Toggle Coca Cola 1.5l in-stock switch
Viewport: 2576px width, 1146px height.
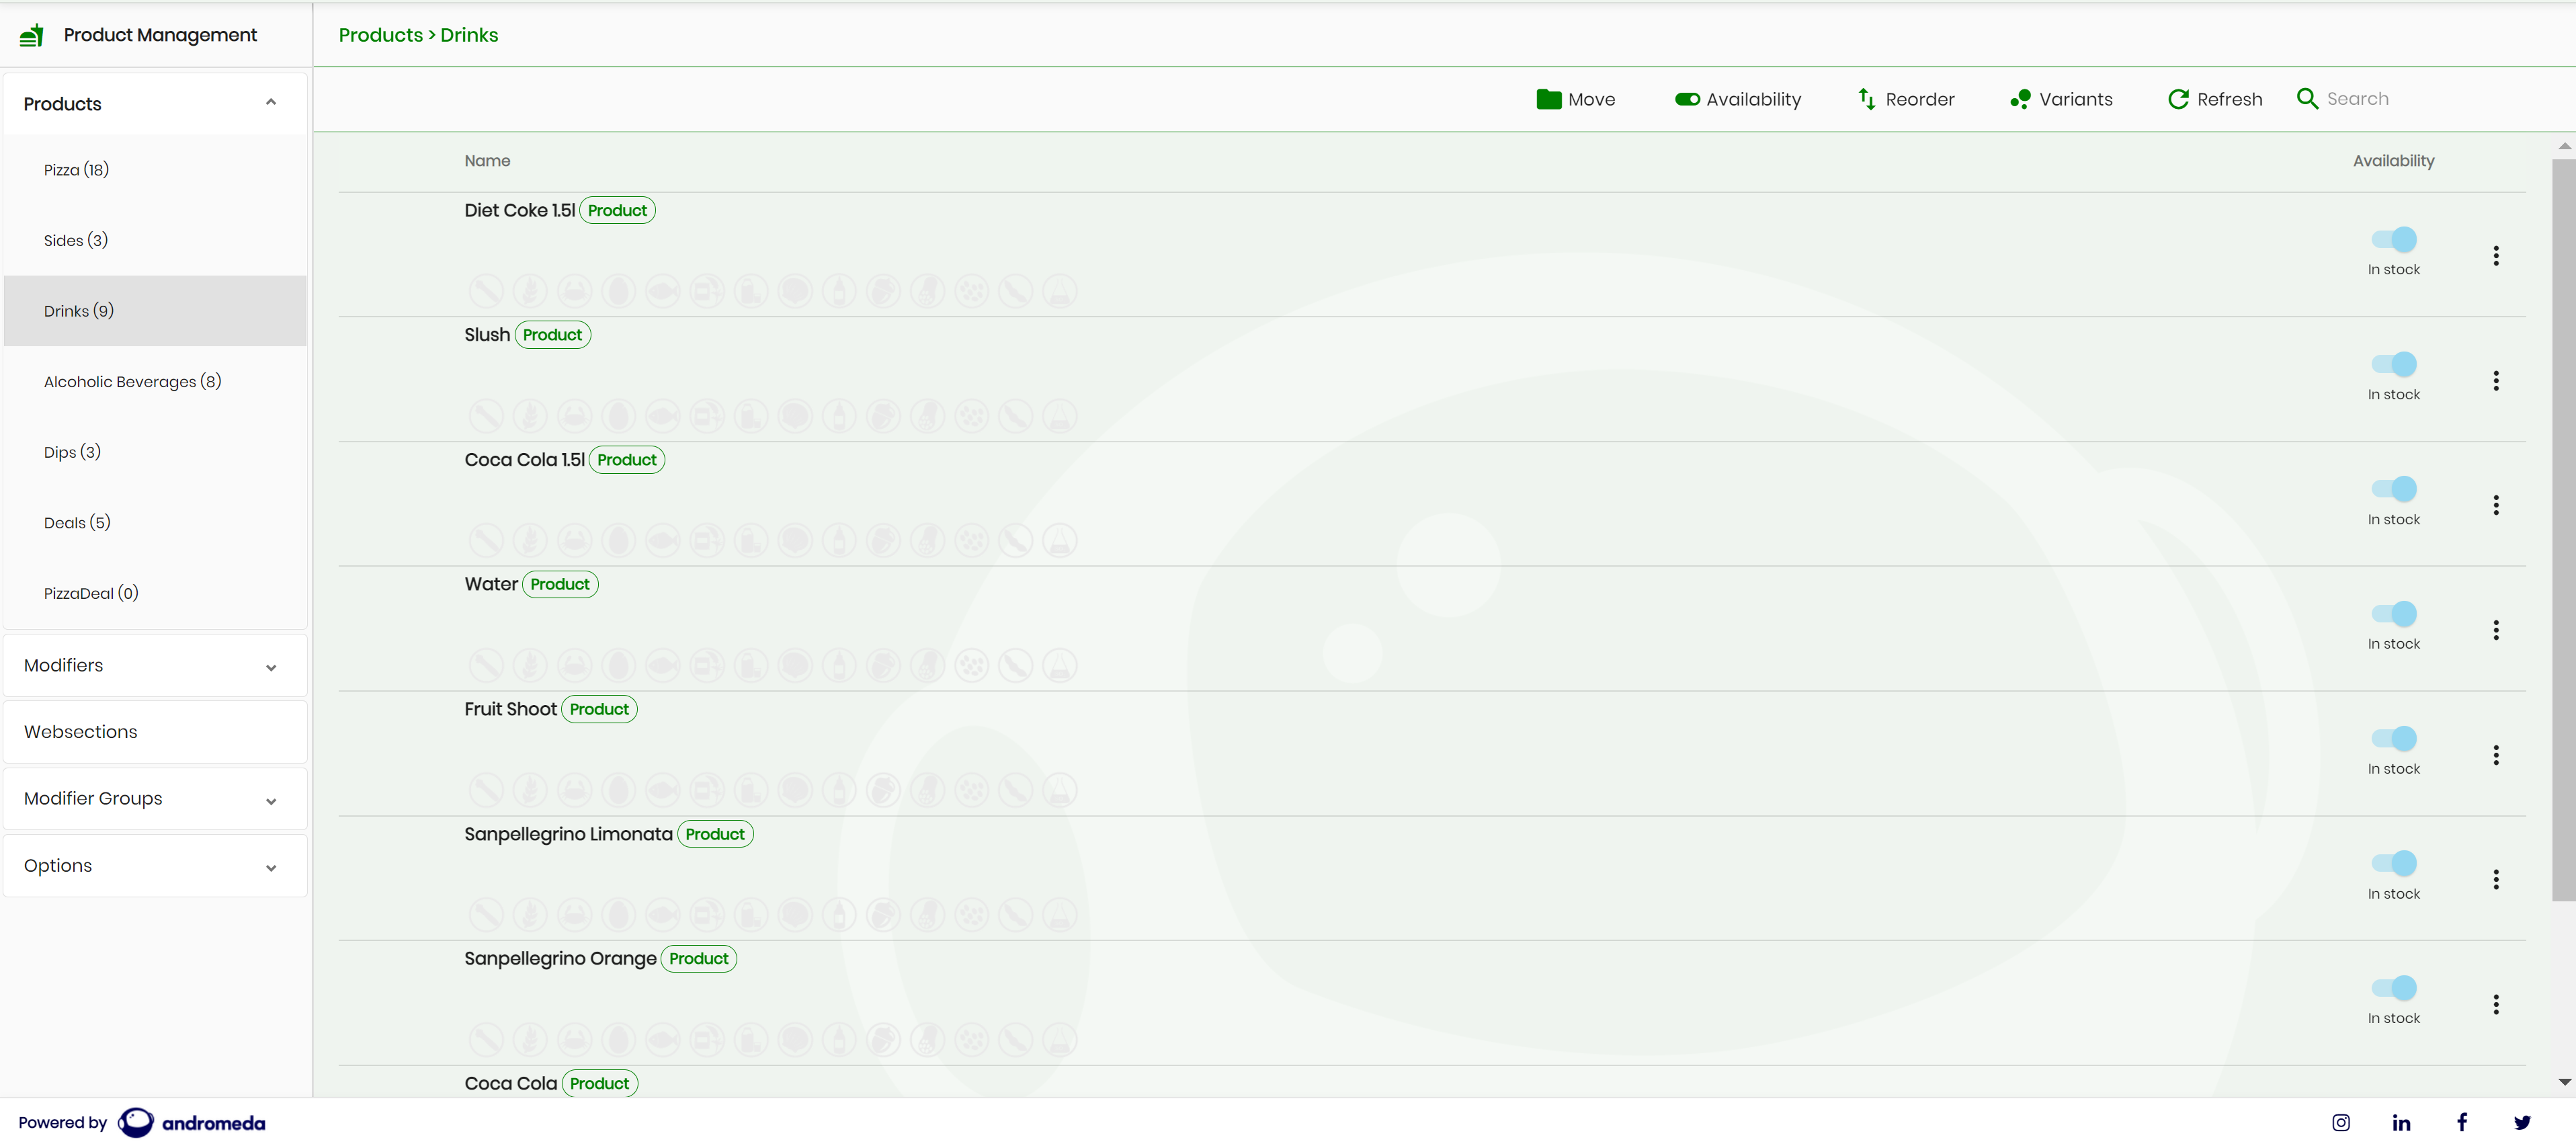(2394, 489)
